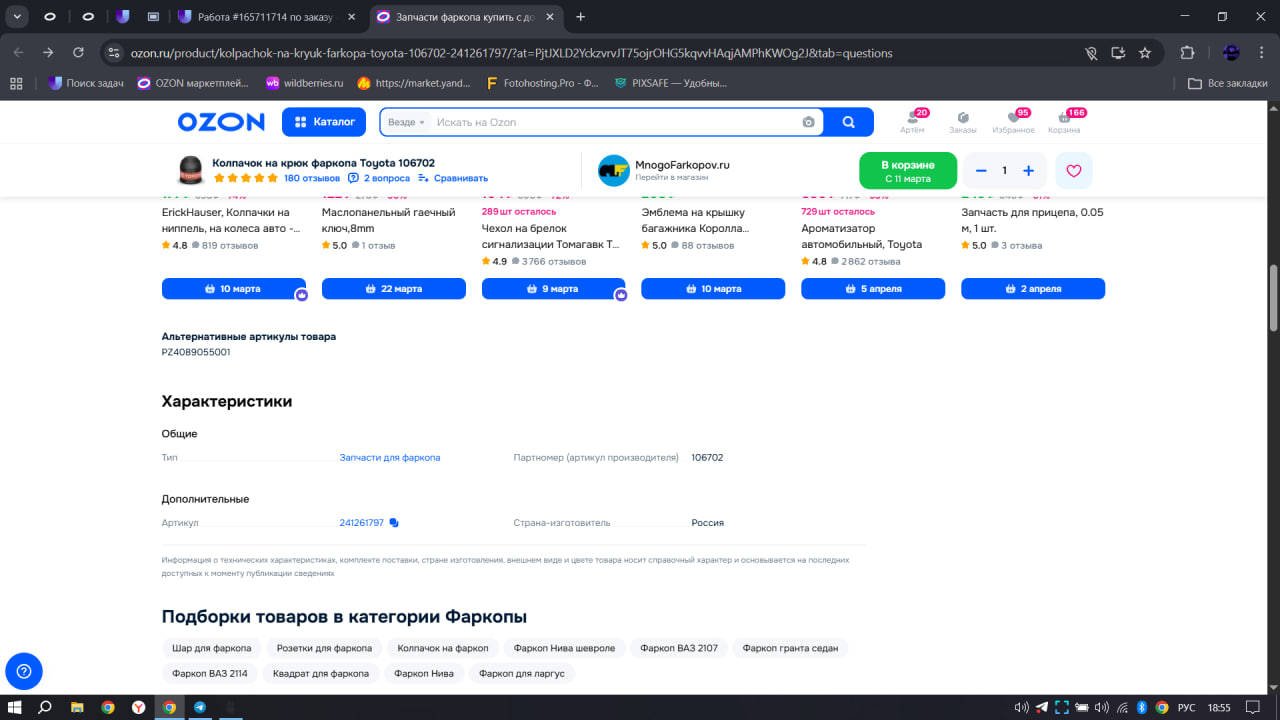Go to the MnogoFarkopov.ru shop name
The width and height of the screenshot is (1280, 720).
click(x=682, y=164)
